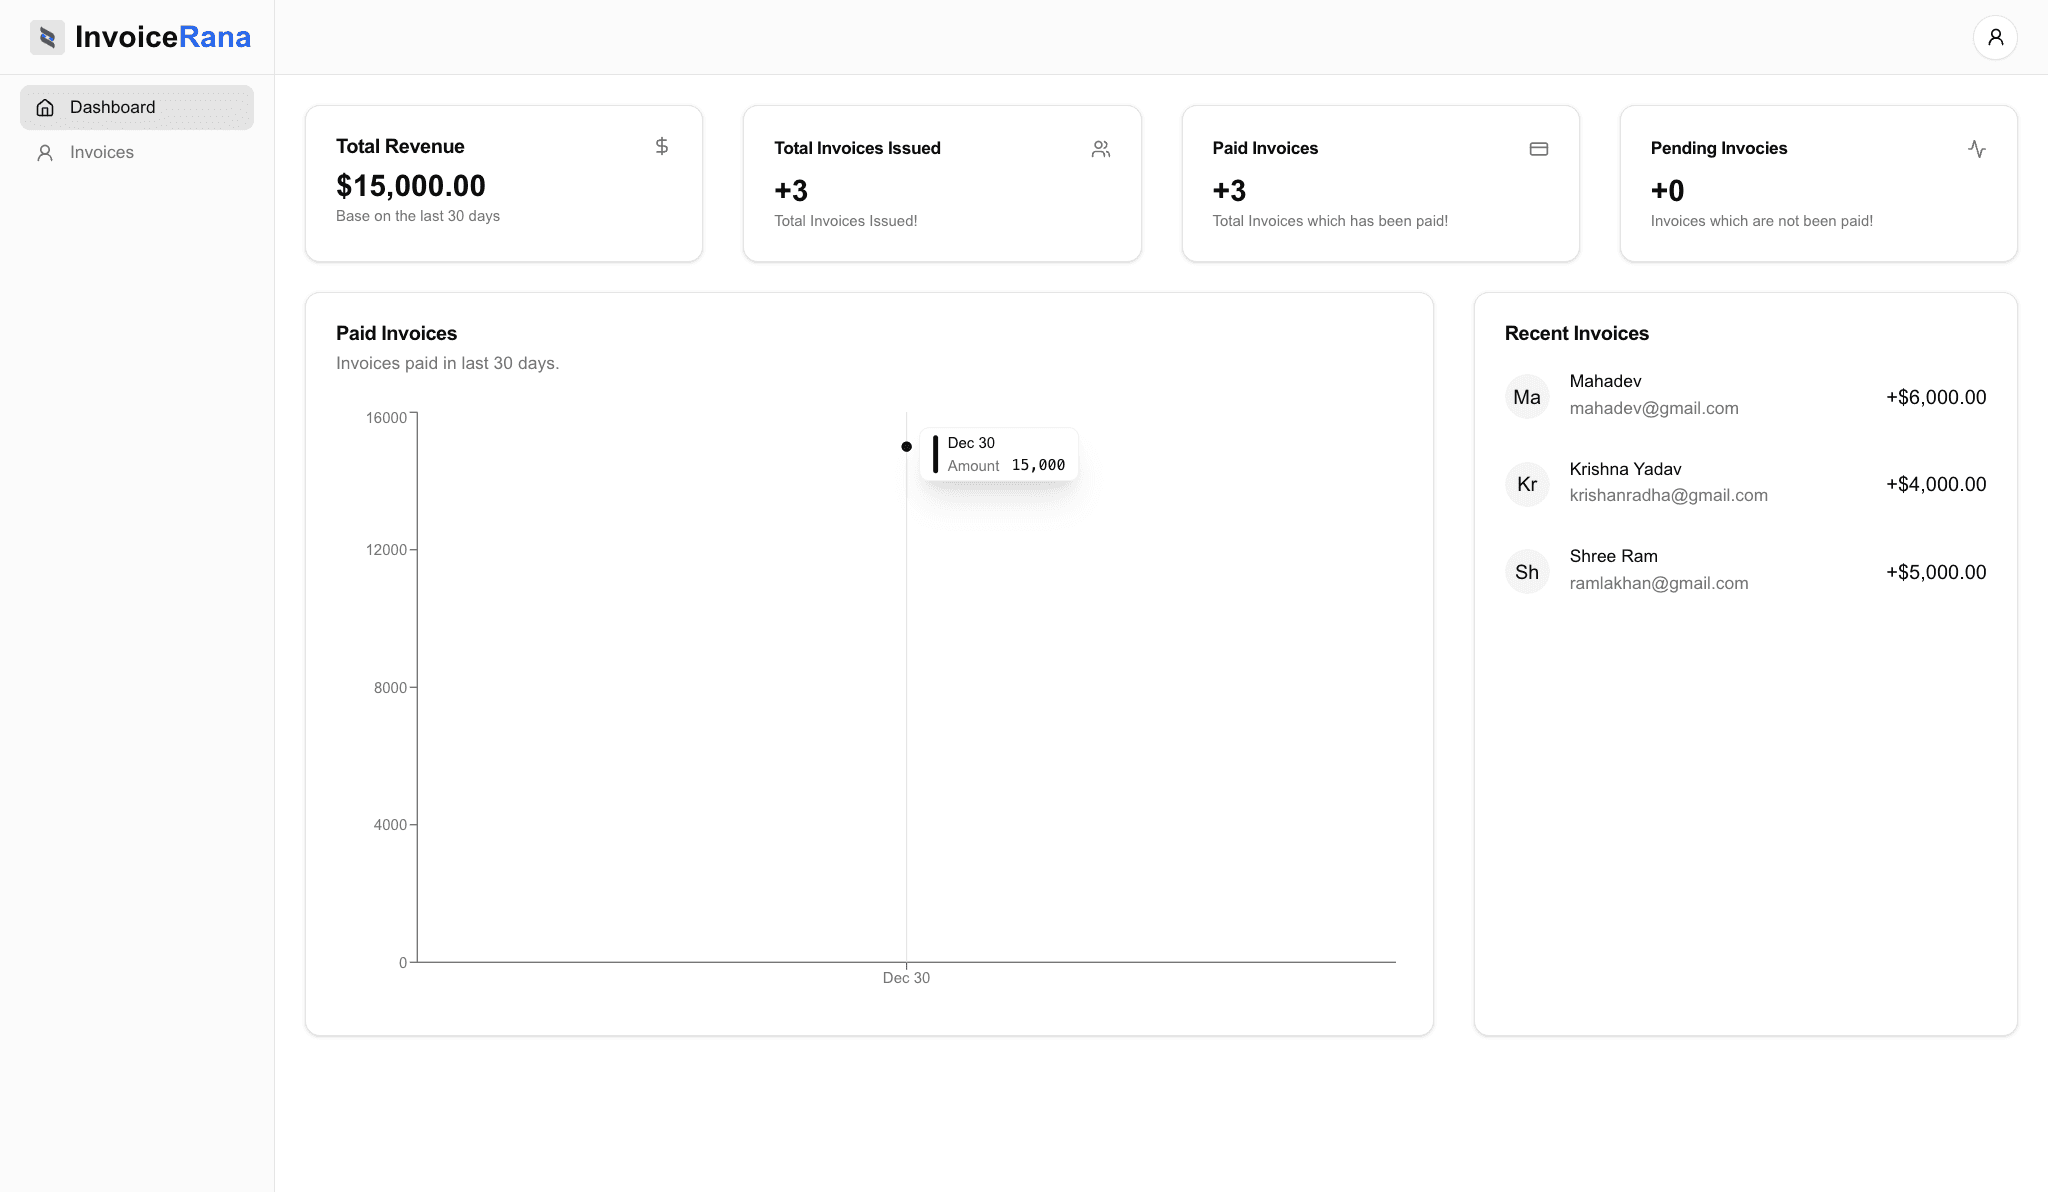
Task: Click the Dec 30 tooltip showing 15,000
Action: 999,455
